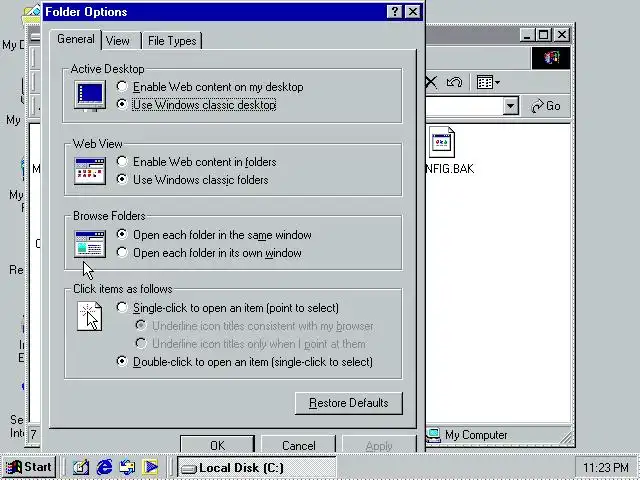Click the General tab
This screenshot has width=640, height=480.
[x=76, y=39]
